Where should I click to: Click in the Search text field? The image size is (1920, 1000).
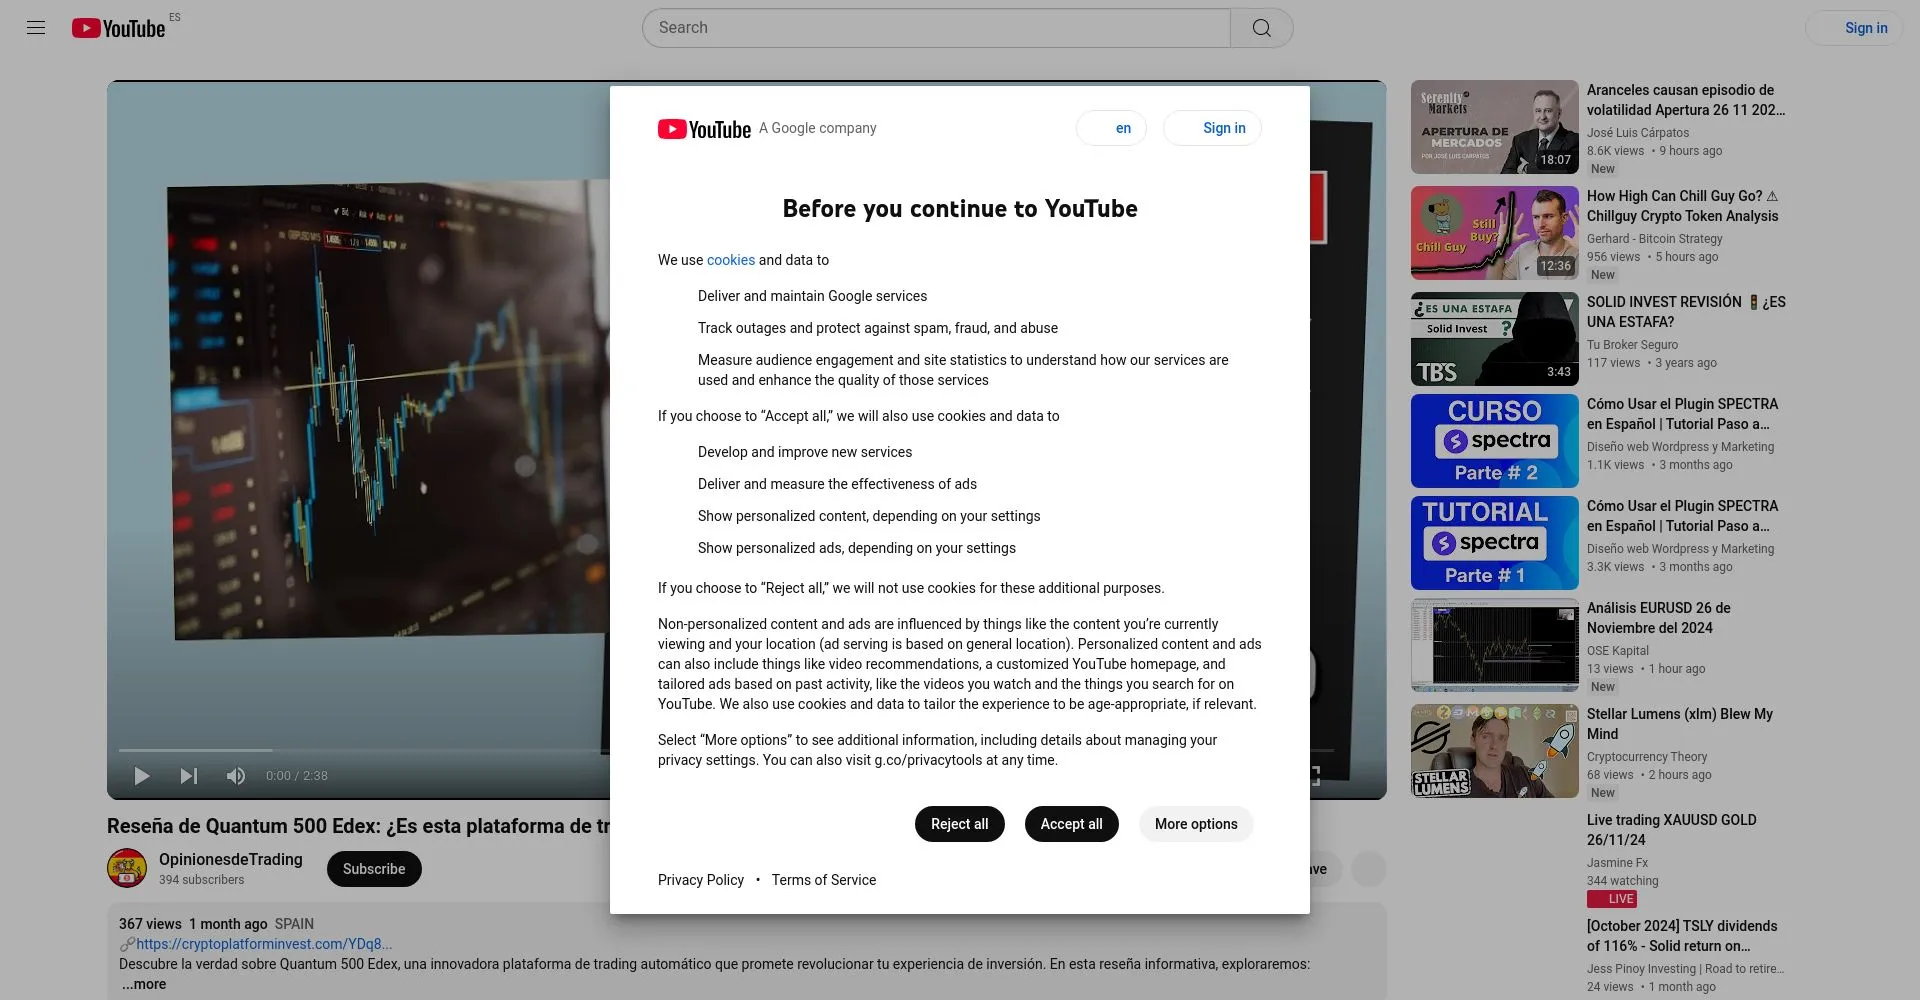pyautogui.click(x=936, y=28)
